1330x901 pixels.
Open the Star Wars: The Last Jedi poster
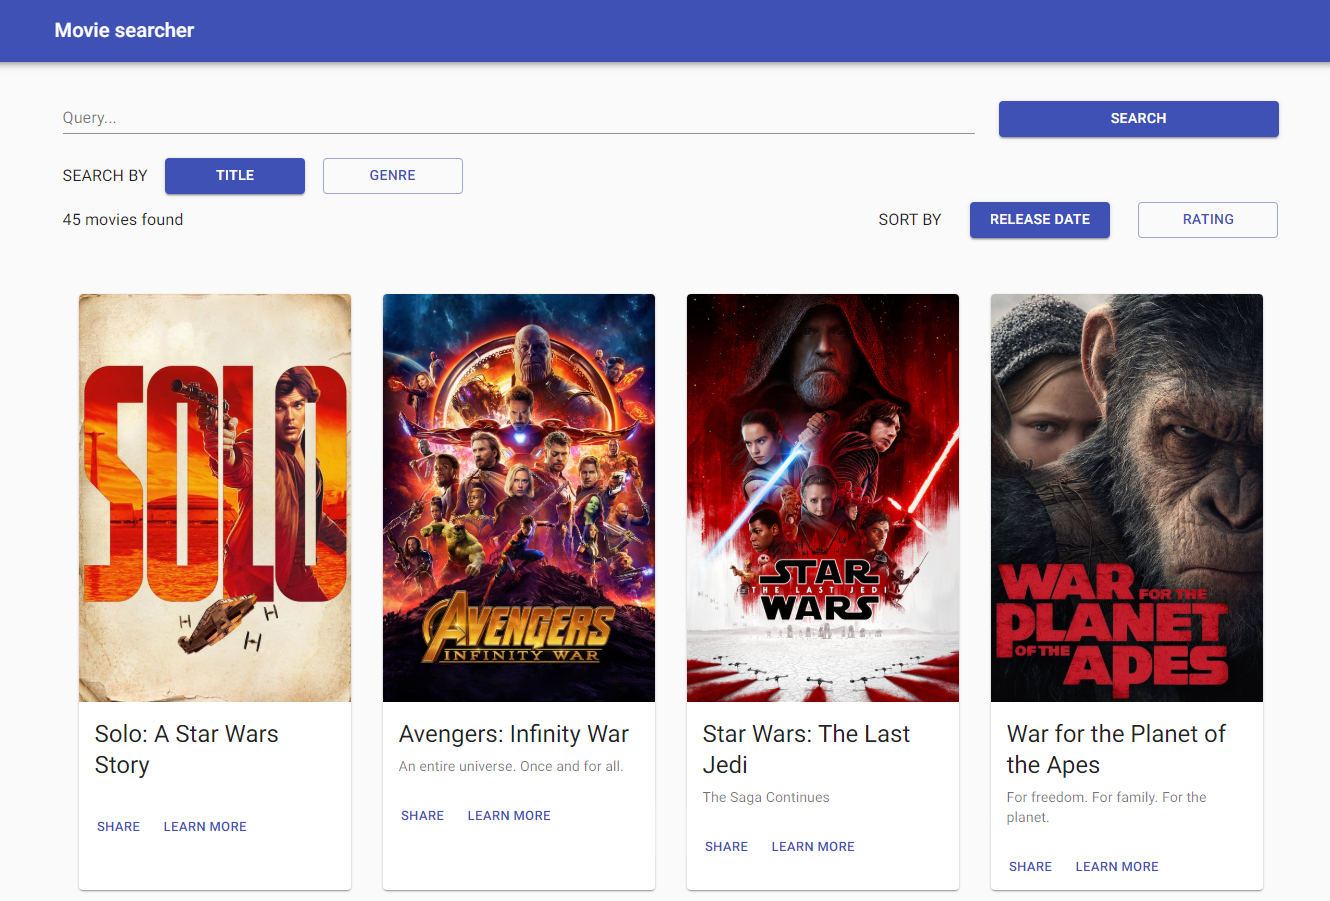823,498
